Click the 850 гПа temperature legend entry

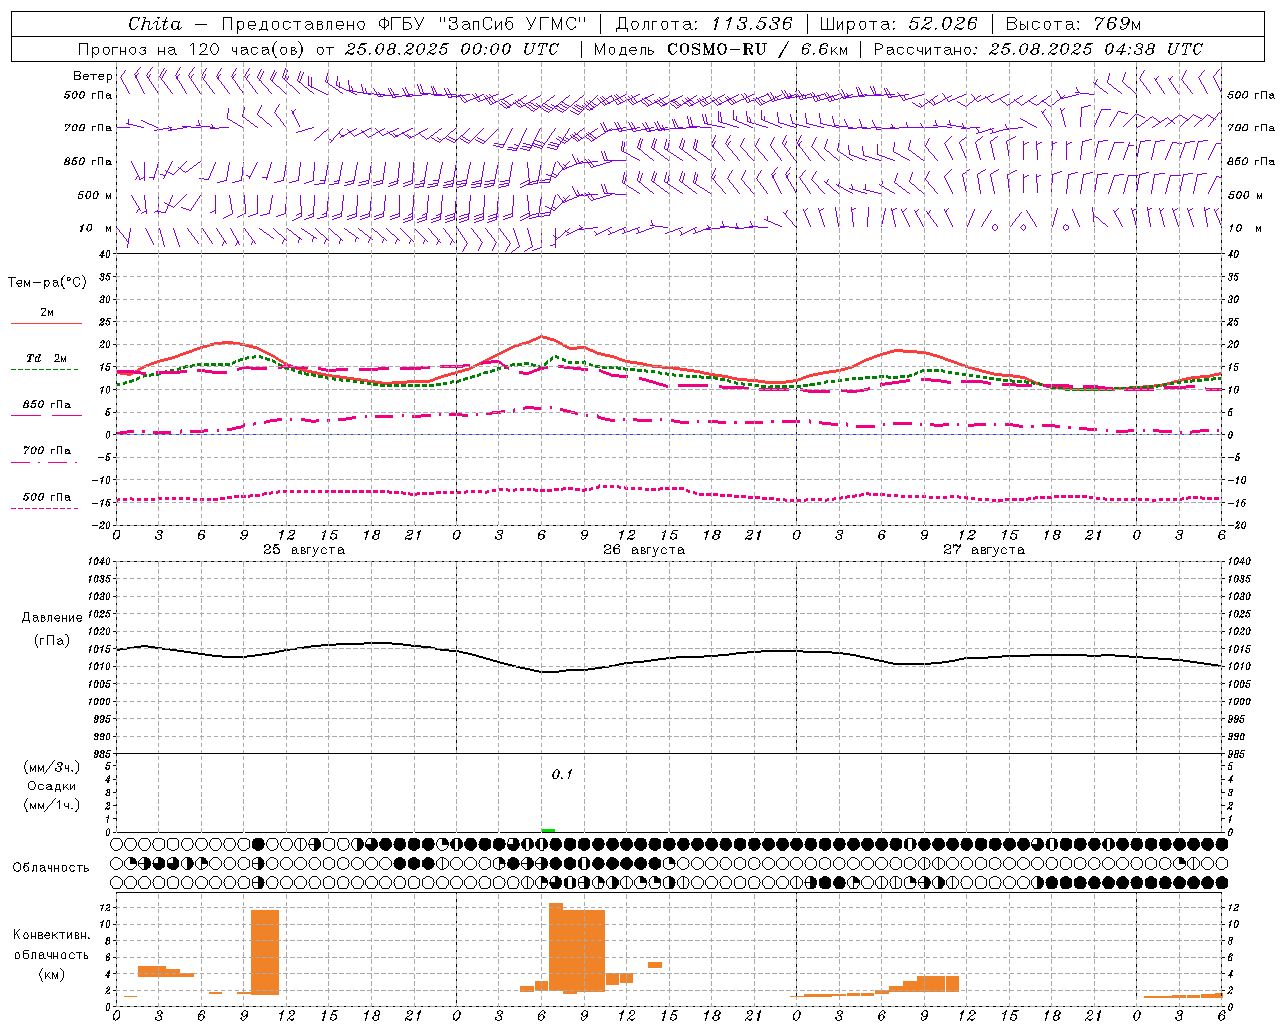click(x=46, y=405)
